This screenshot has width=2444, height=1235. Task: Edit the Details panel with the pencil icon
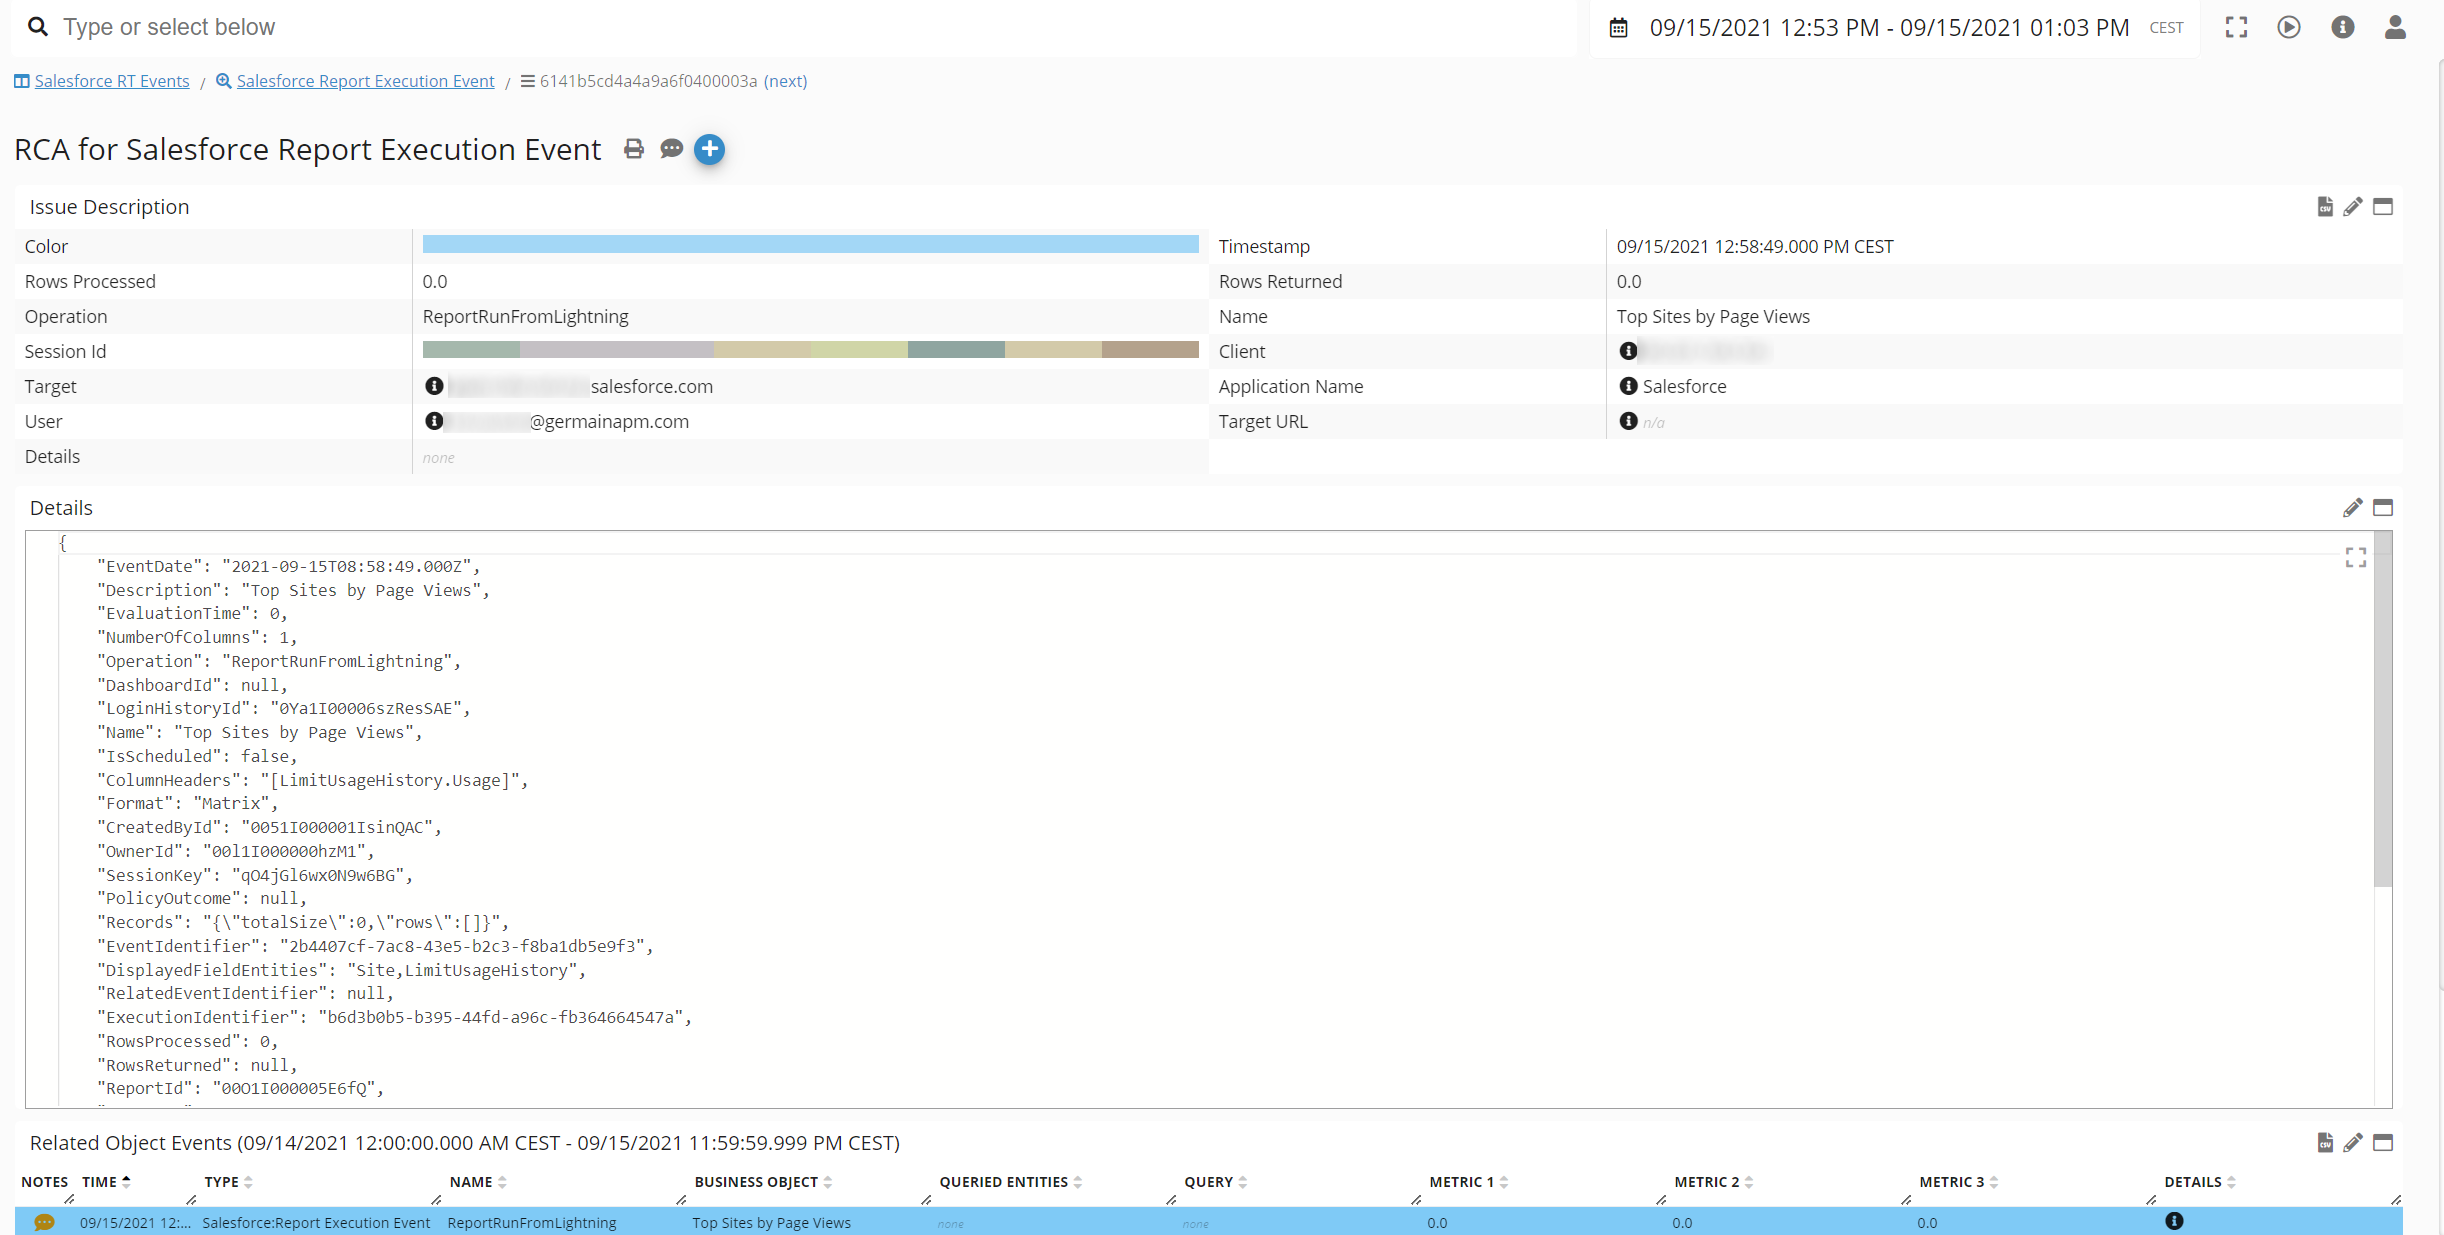click(2354, 507)
